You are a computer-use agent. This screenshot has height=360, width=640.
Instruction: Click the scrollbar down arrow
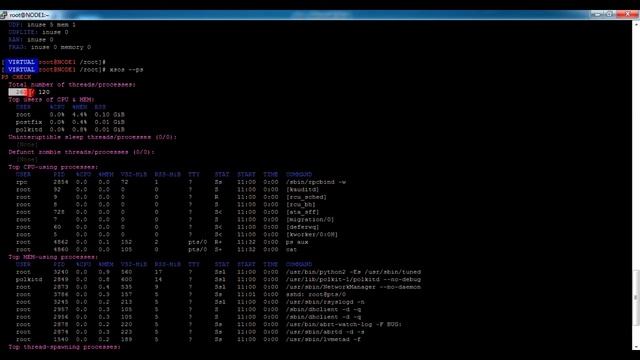click(636, 347)
